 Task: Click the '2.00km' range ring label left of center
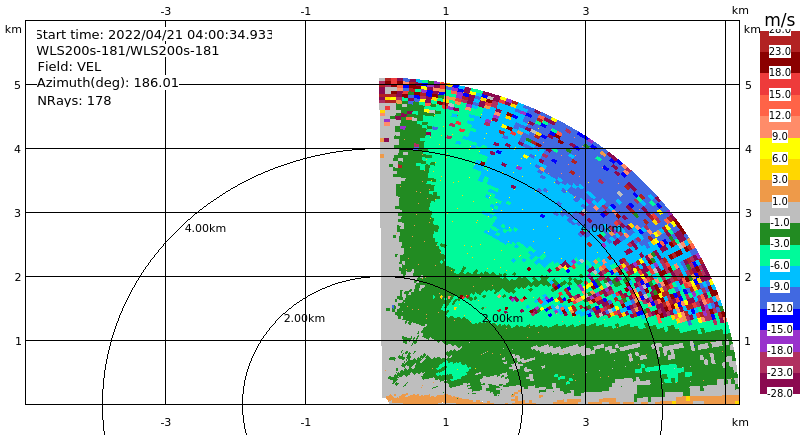coord(304,318)
